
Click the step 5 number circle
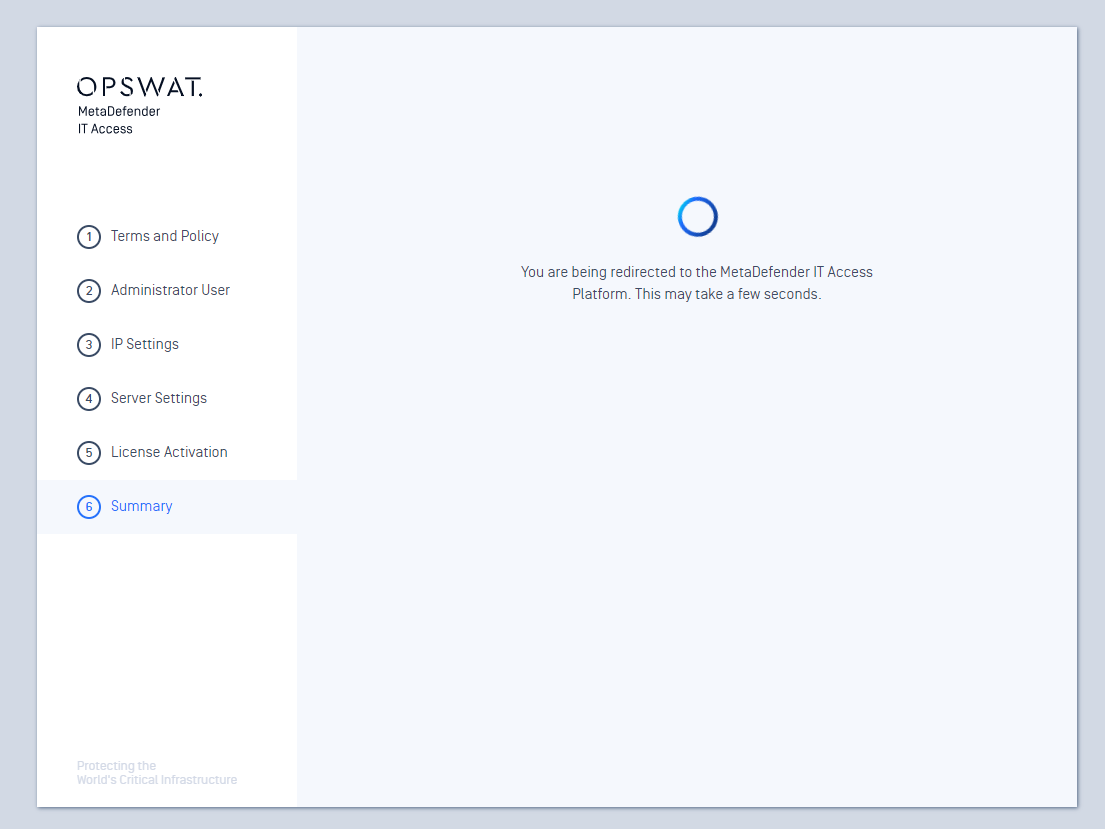click(89, 453)
